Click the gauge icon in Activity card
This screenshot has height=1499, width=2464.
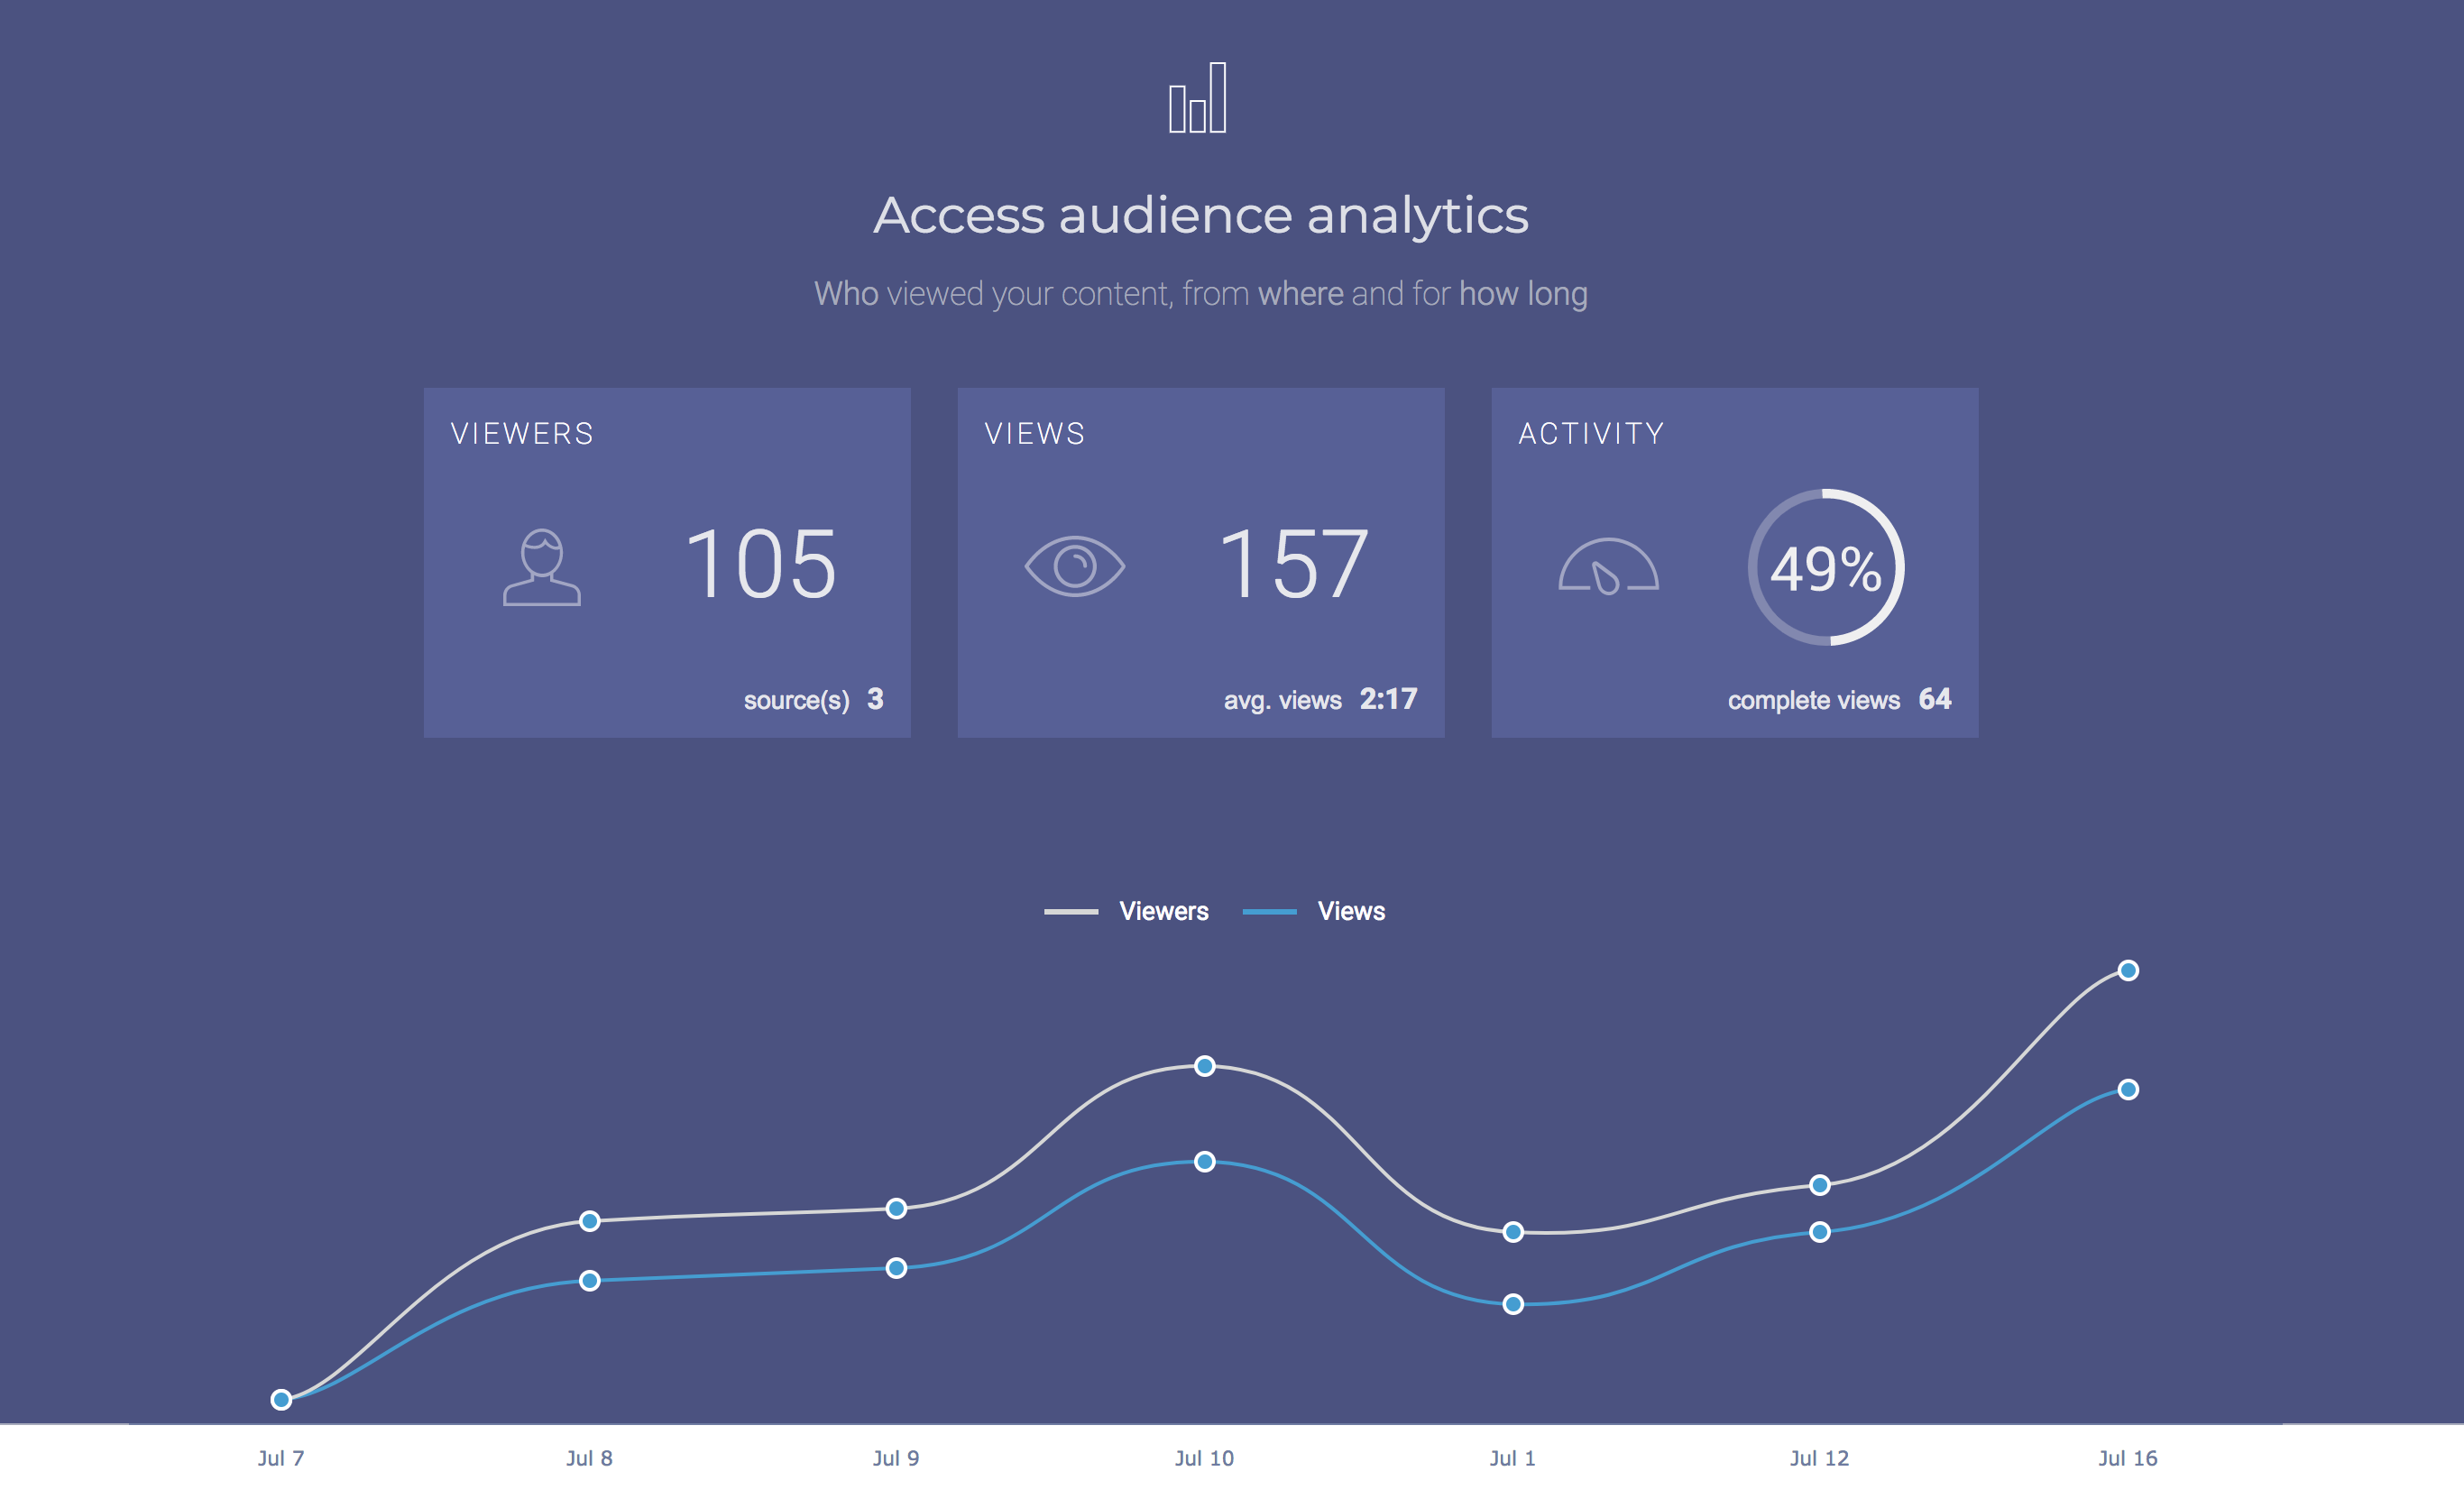[x=1608, y=567]
